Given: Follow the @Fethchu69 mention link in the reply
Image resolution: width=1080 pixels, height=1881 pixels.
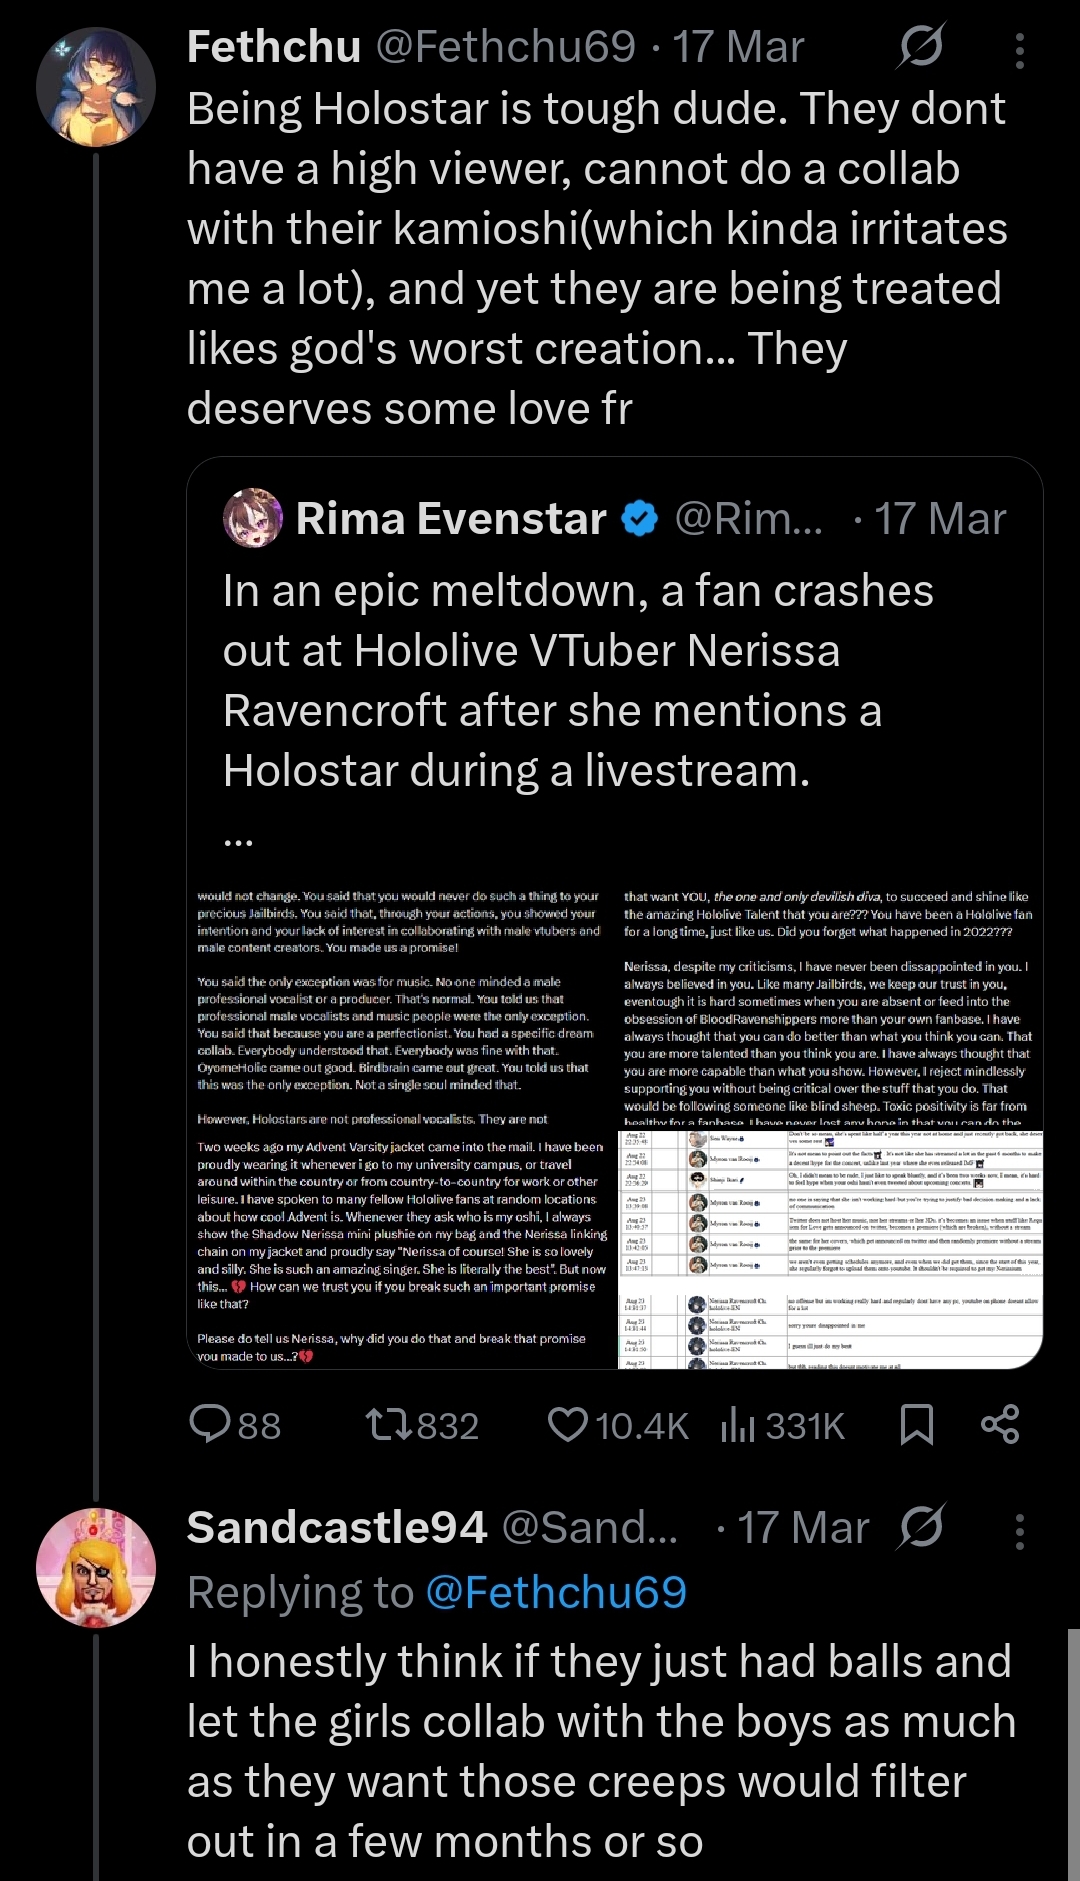Looking at the screenshot, I should pyautogui.click(x=556, y=1592).
